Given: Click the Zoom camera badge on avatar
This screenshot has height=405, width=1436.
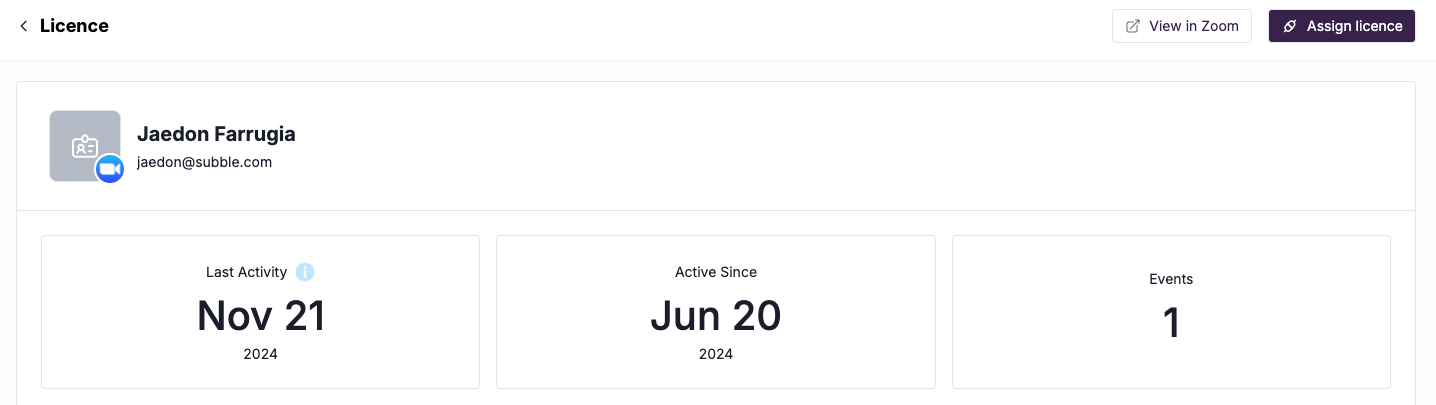Looking at the screenshot, I should coord(109,170).
